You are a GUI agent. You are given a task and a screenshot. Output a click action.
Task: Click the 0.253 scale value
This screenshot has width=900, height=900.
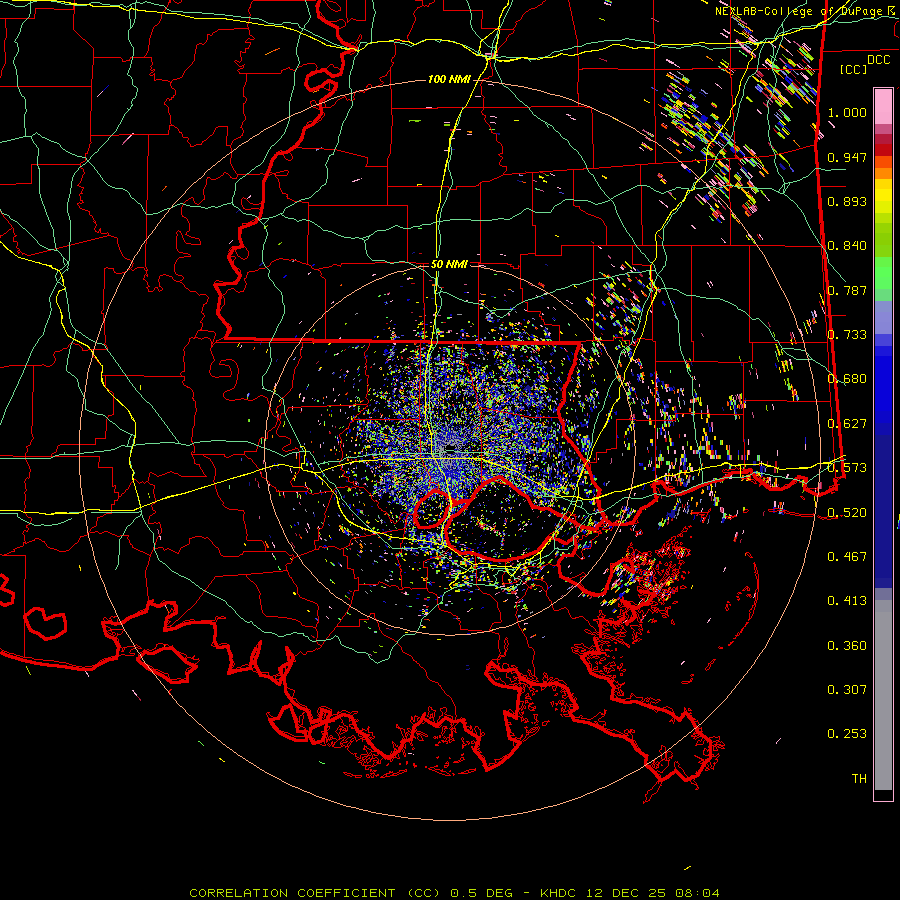pyautogui.click(x=847, y=734)
